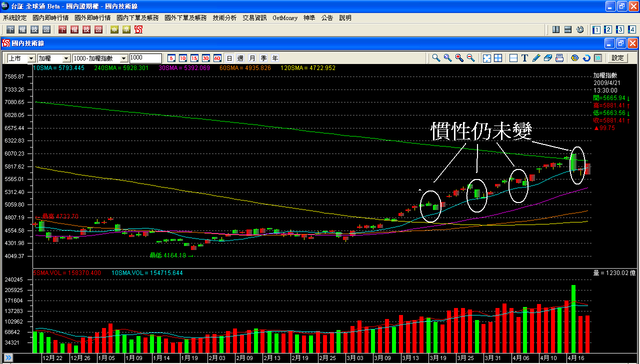Image resolution: width=640 pixels, height=364 pixels.
Task: Restore the 國內技術線 inner window
Action: click(x=621, y=43)
